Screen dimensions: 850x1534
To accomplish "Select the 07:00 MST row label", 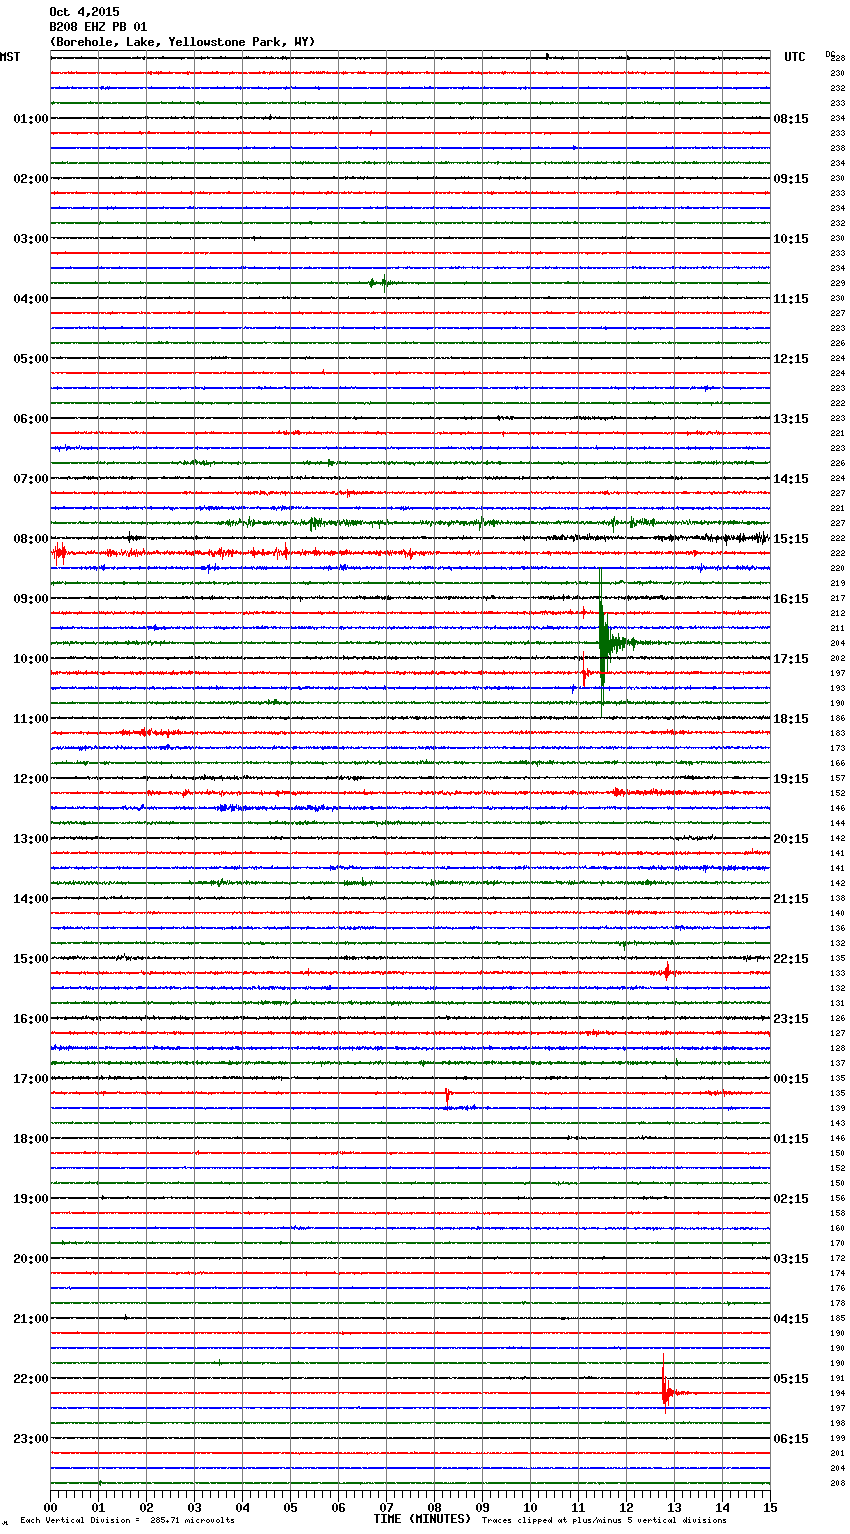I will 31,479.
